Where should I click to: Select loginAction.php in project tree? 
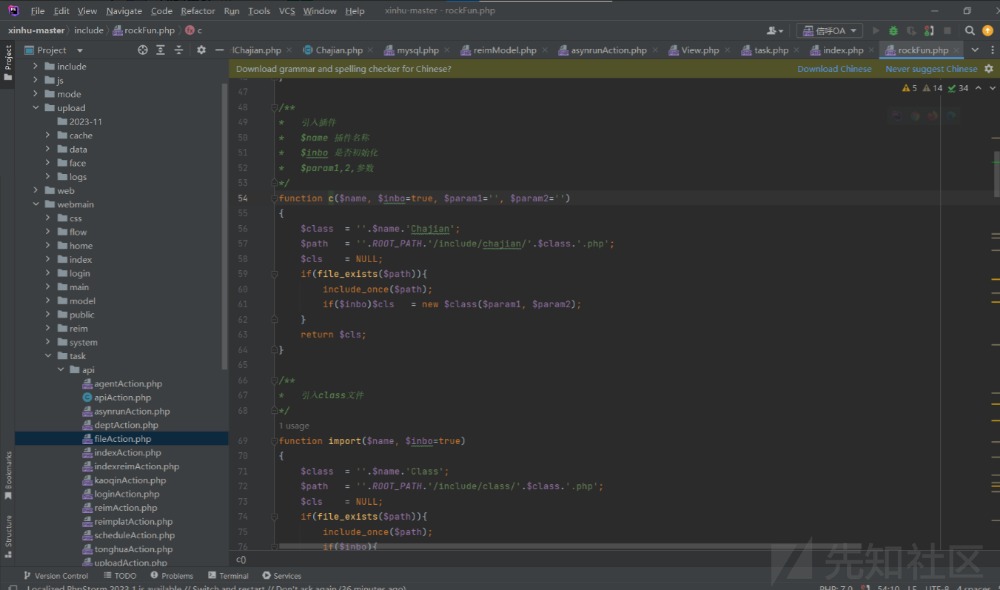pos(126,494)
